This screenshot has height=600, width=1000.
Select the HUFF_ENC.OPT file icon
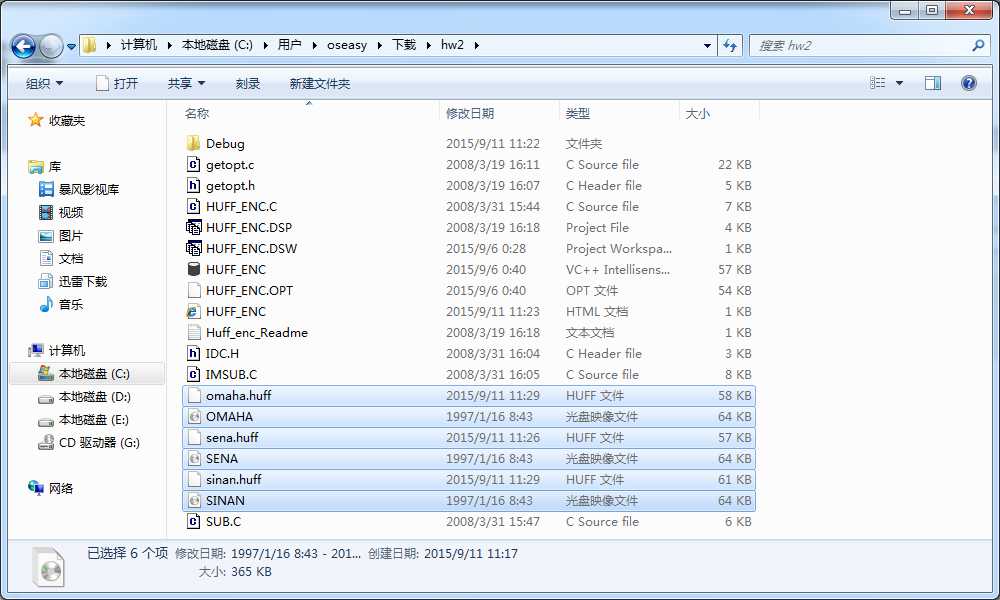[x=193, y=290]
